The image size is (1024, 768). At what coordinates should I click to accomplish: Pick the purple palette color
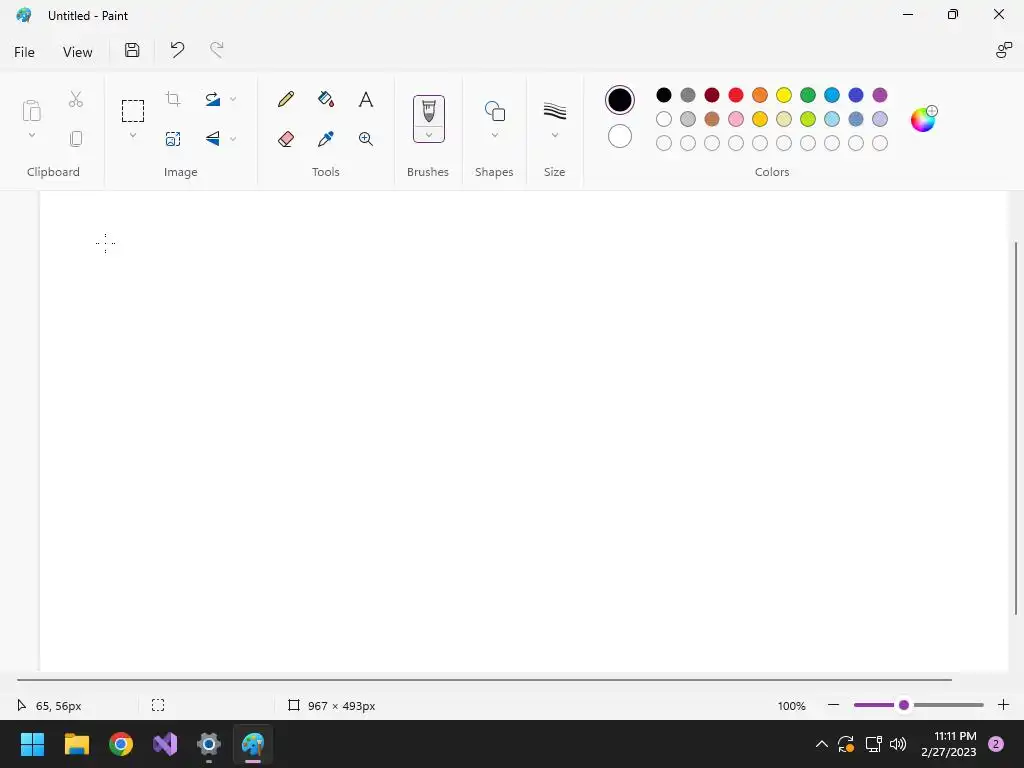[880, 95]
